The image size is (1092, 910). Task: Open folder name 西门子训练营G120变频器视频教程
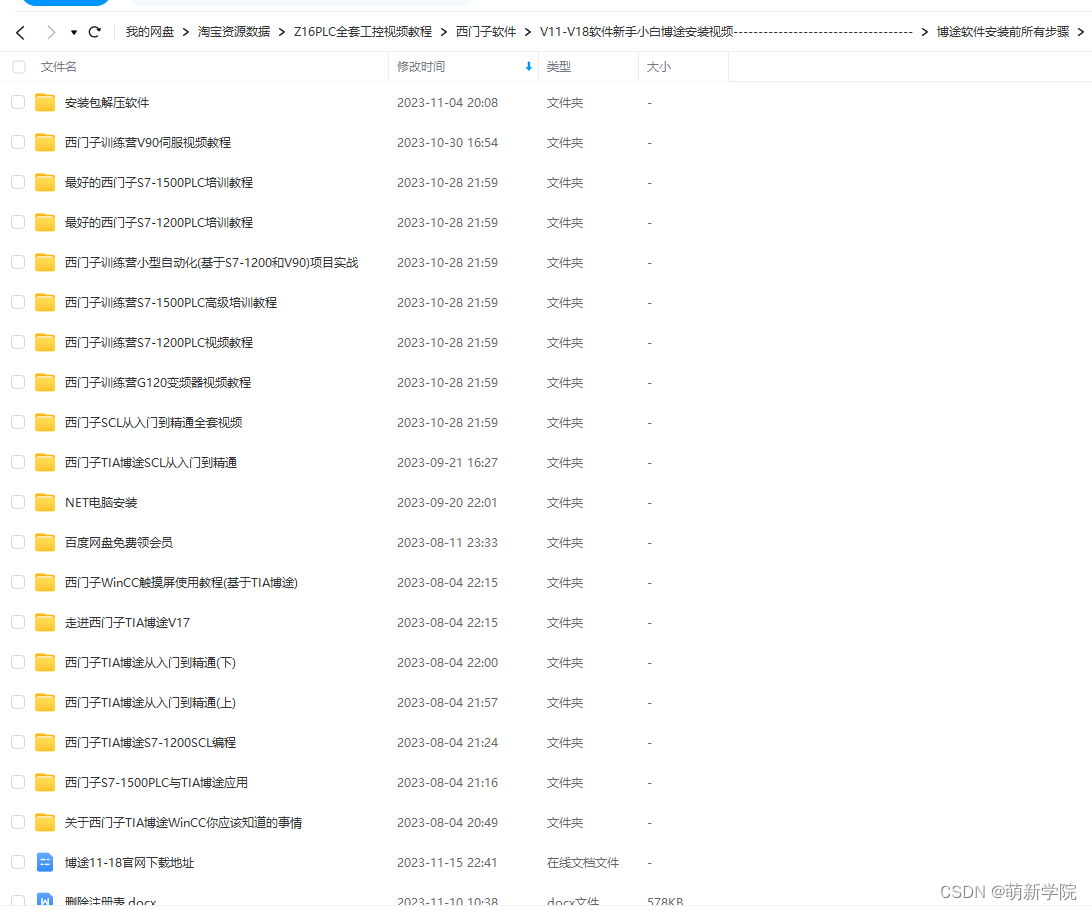tap(158, 382)
